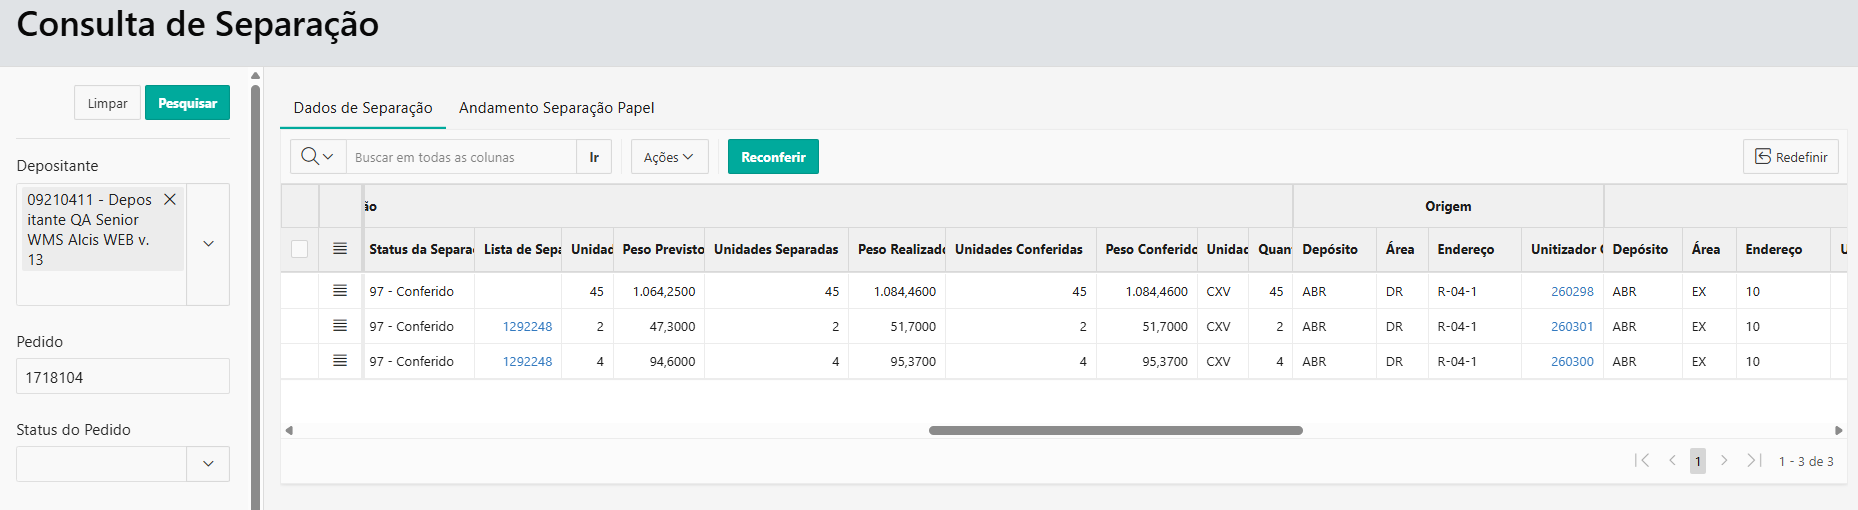The height and width of the screenshot is (510, 1858).
Task: Tick the select-all rows checkbox in header
Action: 300,249
